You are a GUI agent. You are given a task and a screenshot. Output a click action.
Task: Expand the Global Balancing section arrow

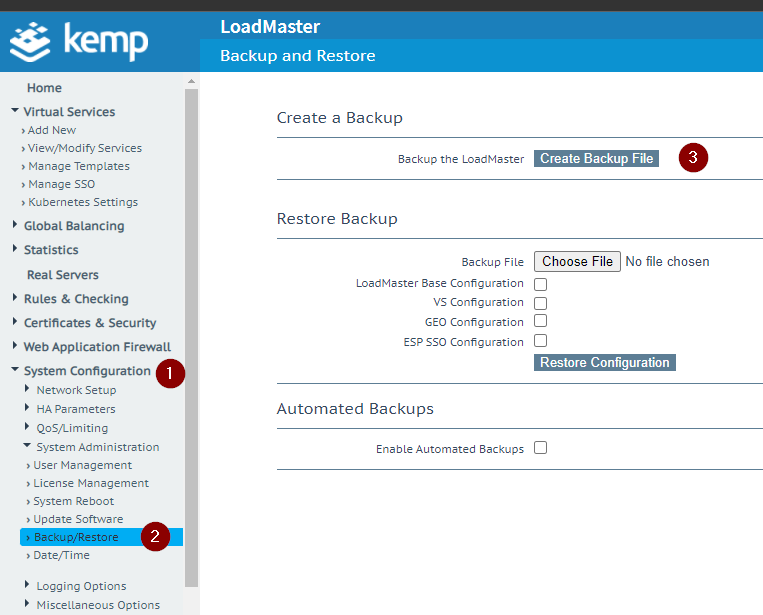(15, 224)
